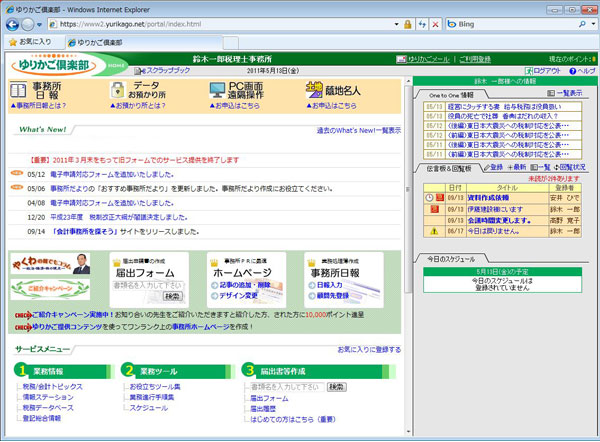Click the security lock icon
The height and width of the screenshot is (442, 600).
(408, 24)
